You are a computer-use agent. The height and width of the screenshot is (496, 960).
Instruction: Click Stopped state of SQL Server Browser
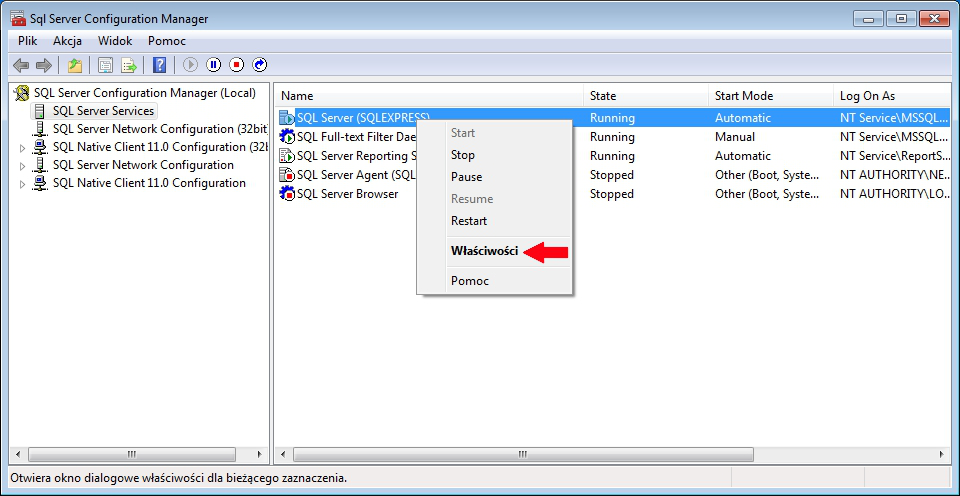click(612, 194)
